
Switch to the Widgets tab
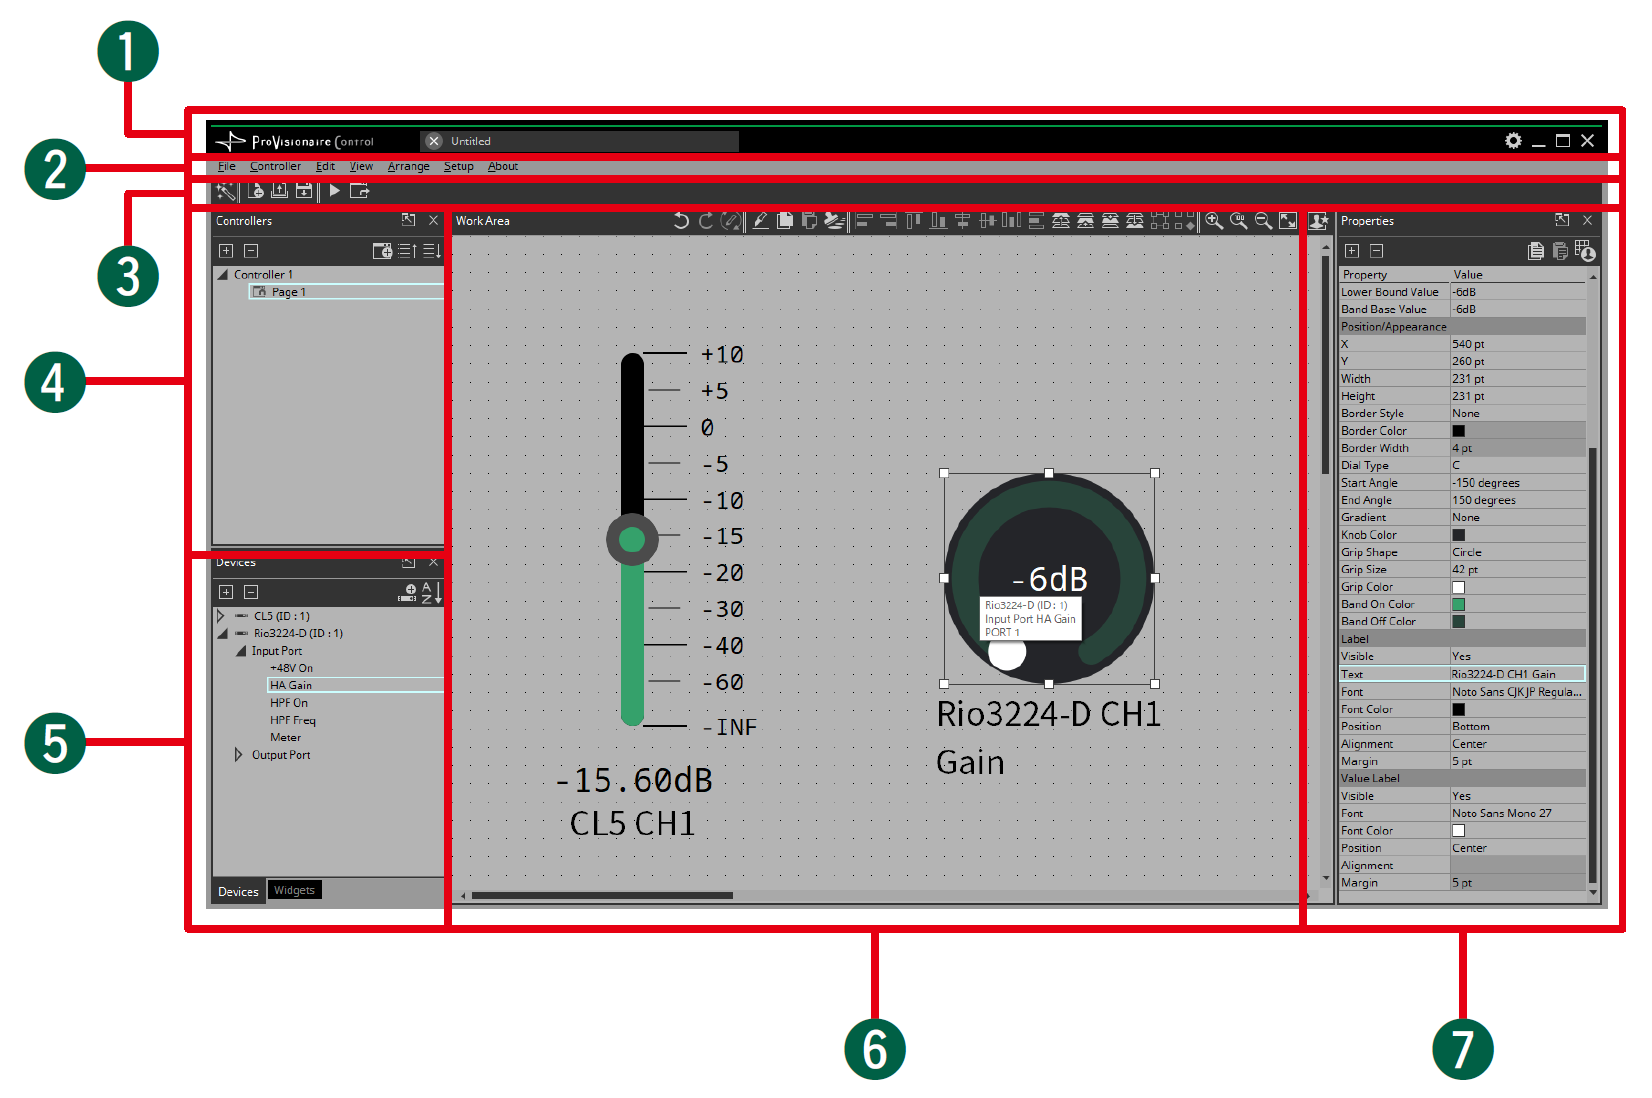pyautogui.click(x=294, y=890)
